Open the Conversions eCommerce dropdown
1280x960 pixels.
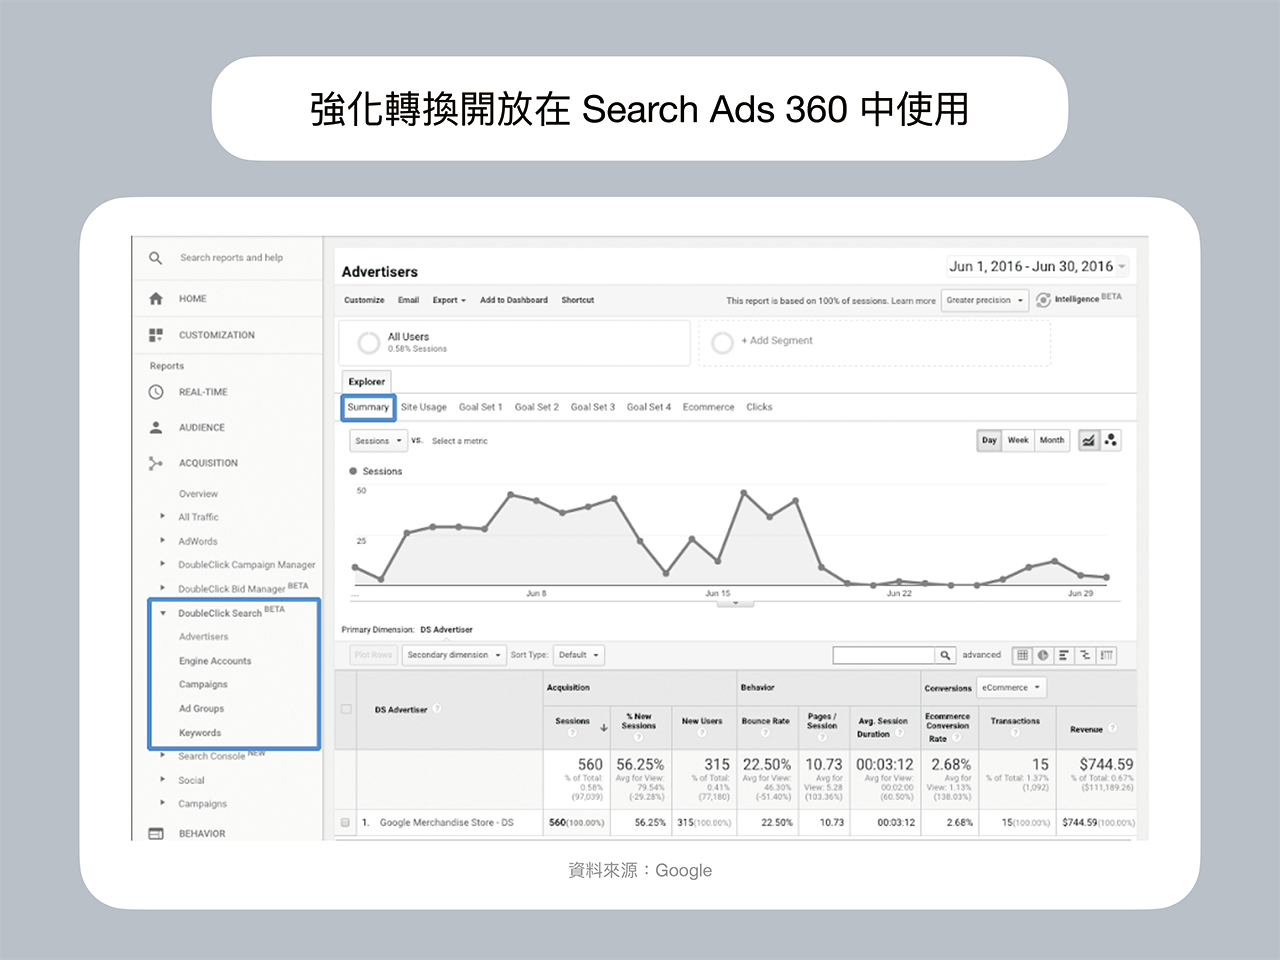click(x=1011, y=687)
